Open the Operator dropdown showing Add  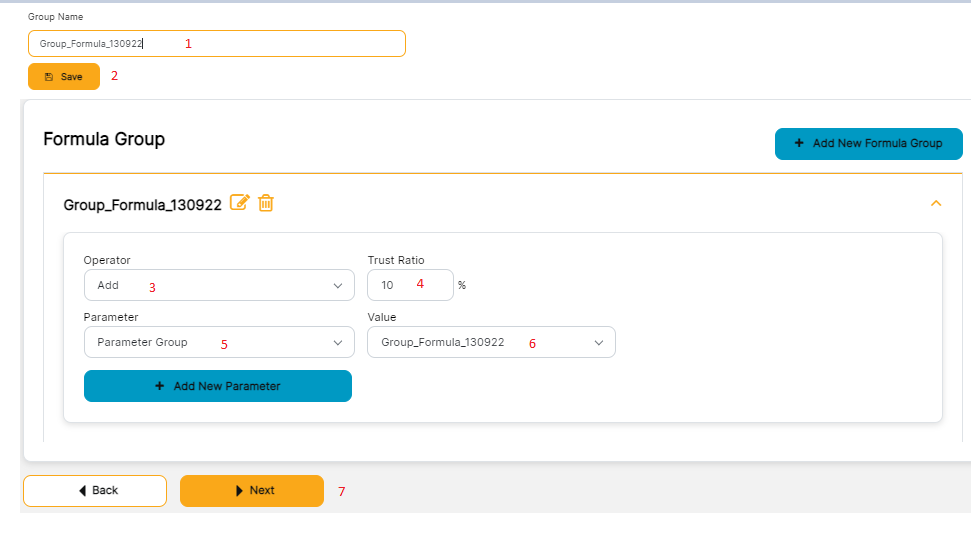[219, 285]
